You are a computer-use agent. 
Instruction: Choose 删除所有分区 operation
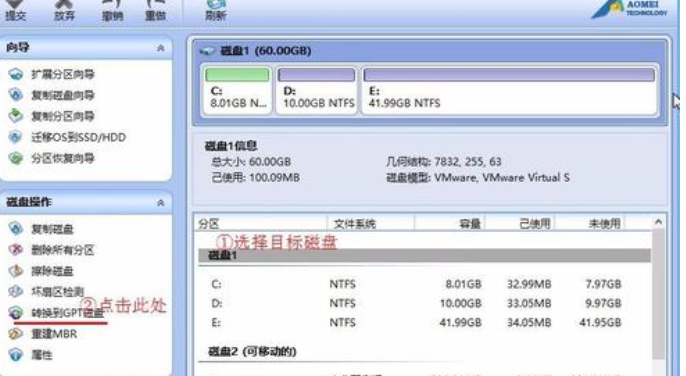pos(63,250)
